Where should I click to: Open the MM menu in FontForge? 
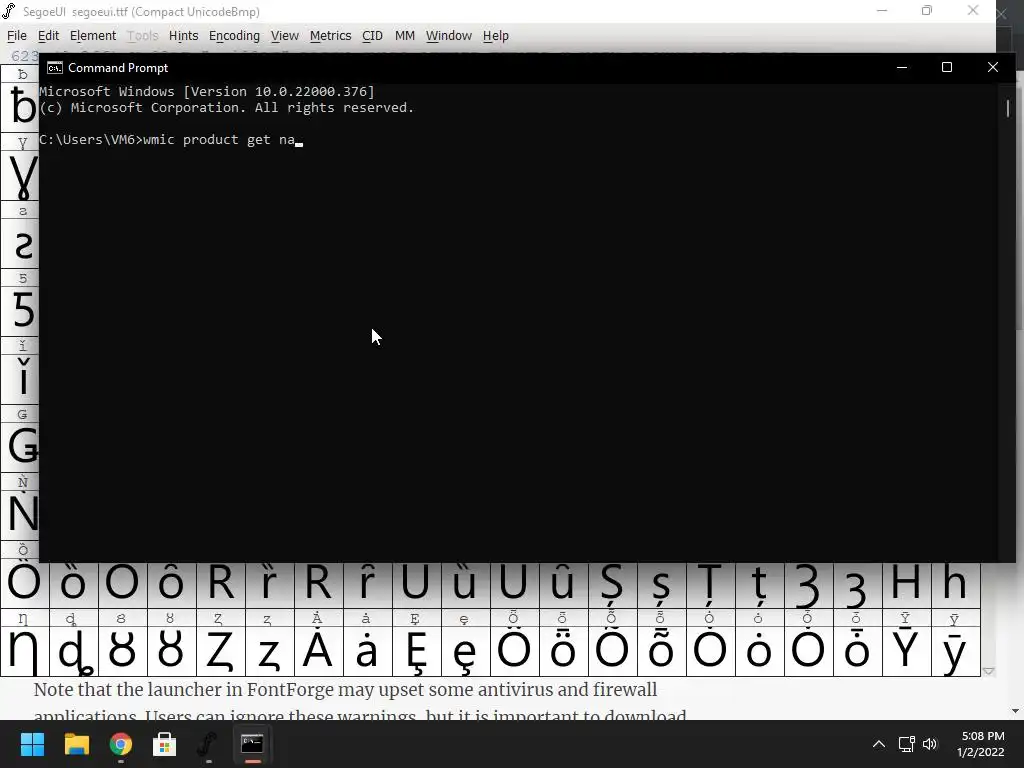pos(404,36)
